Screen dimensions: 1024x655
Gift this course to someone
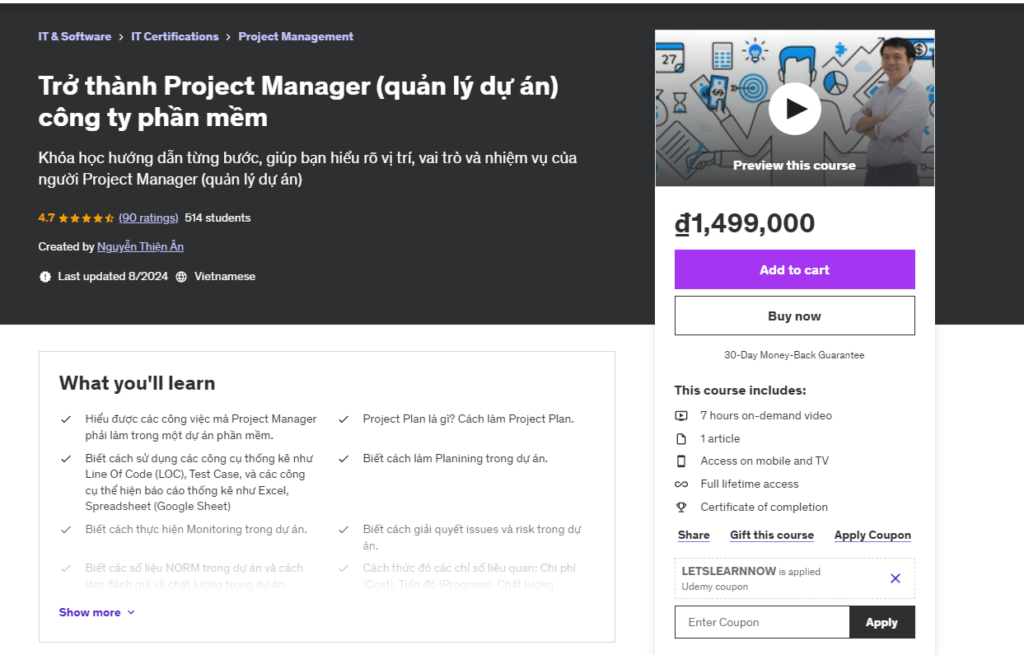coord(771,534)
